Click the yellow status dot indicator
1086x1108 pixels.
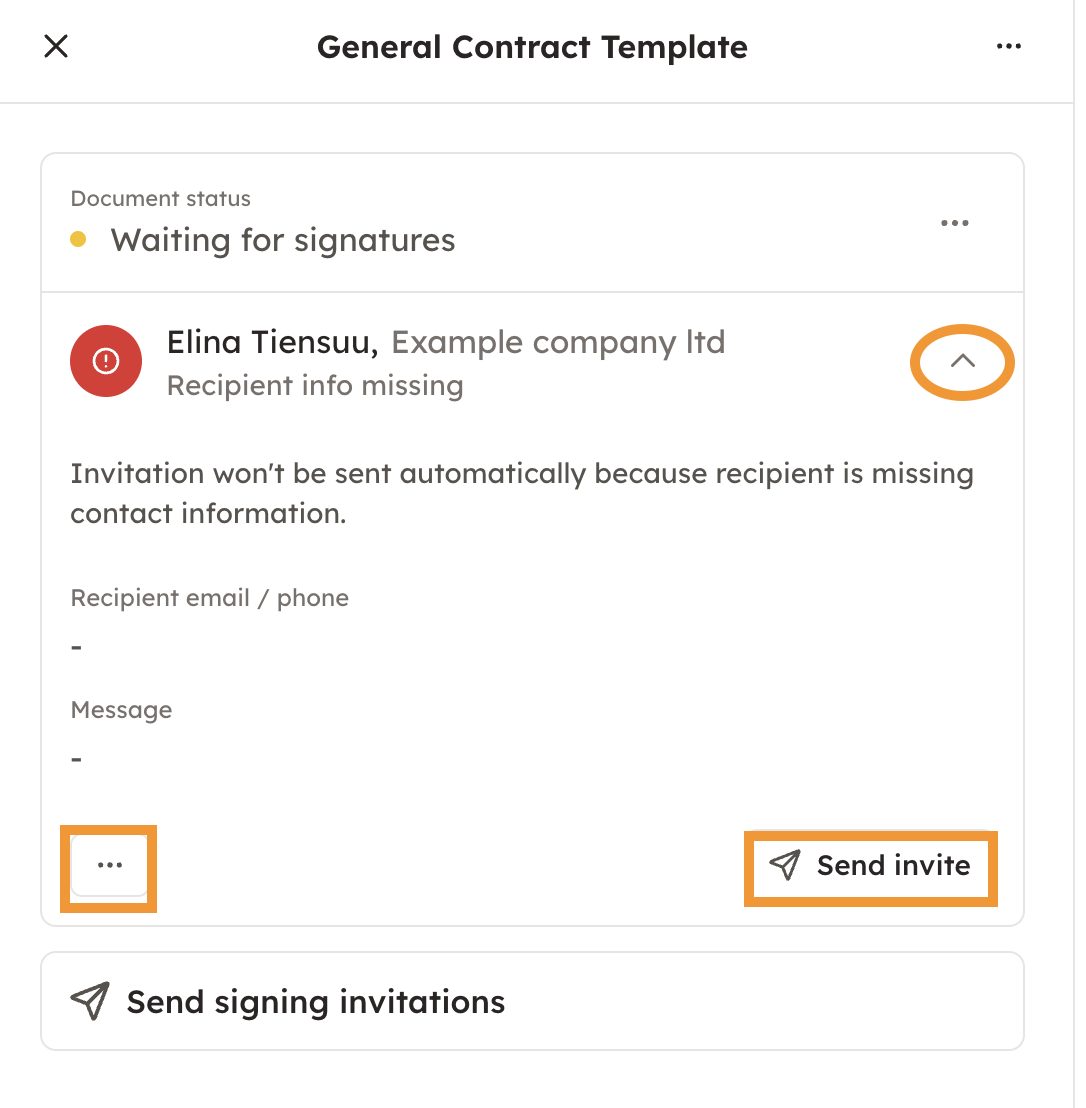click(x=79, y=240)
